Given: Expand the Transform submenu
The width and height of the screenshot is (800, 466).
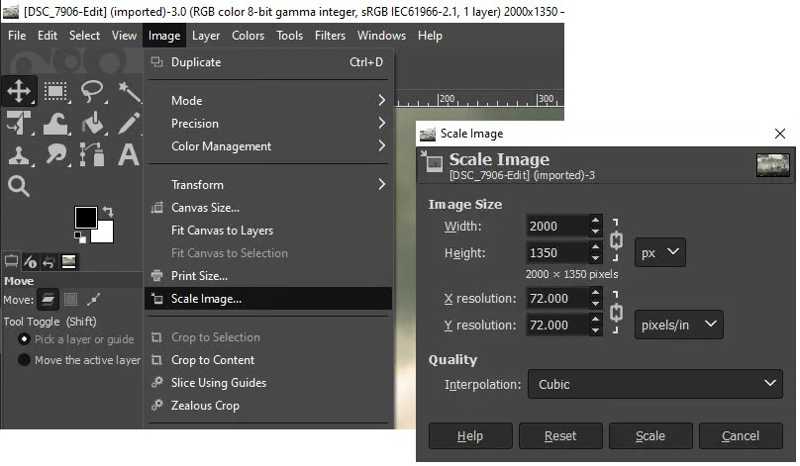Looking at the screenshot, I should (x=268, y=184).
